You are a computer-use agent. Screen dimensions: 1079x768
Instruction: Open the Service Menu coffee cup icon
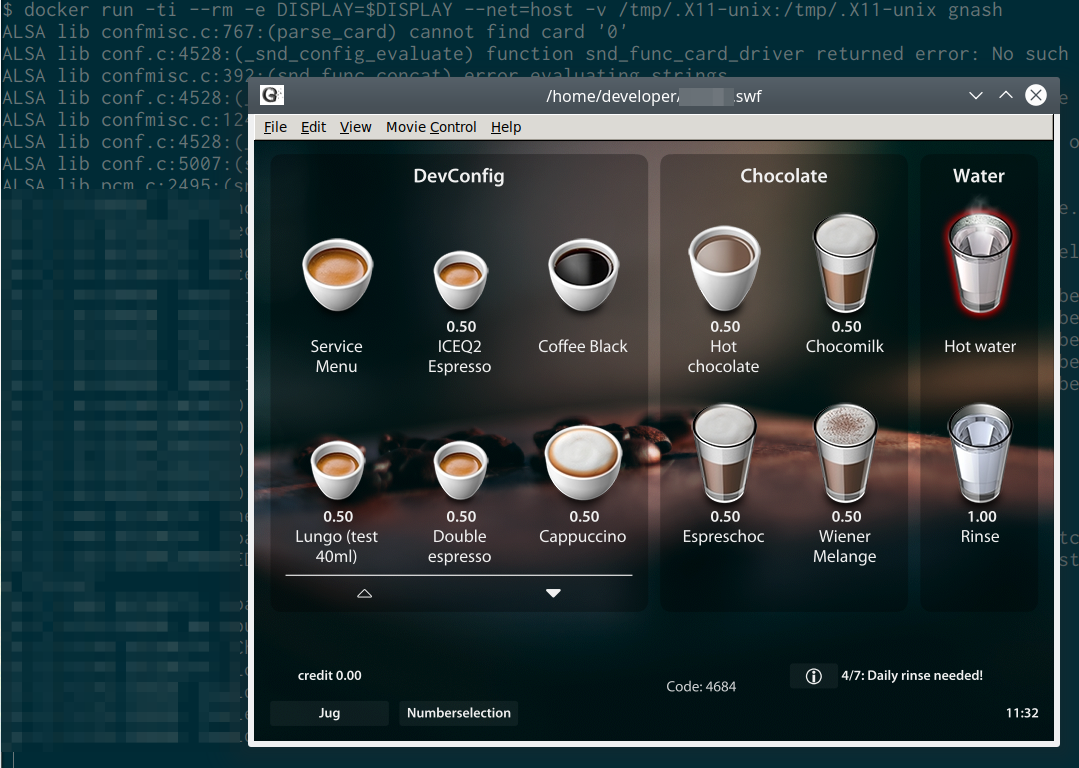point(337,275)
